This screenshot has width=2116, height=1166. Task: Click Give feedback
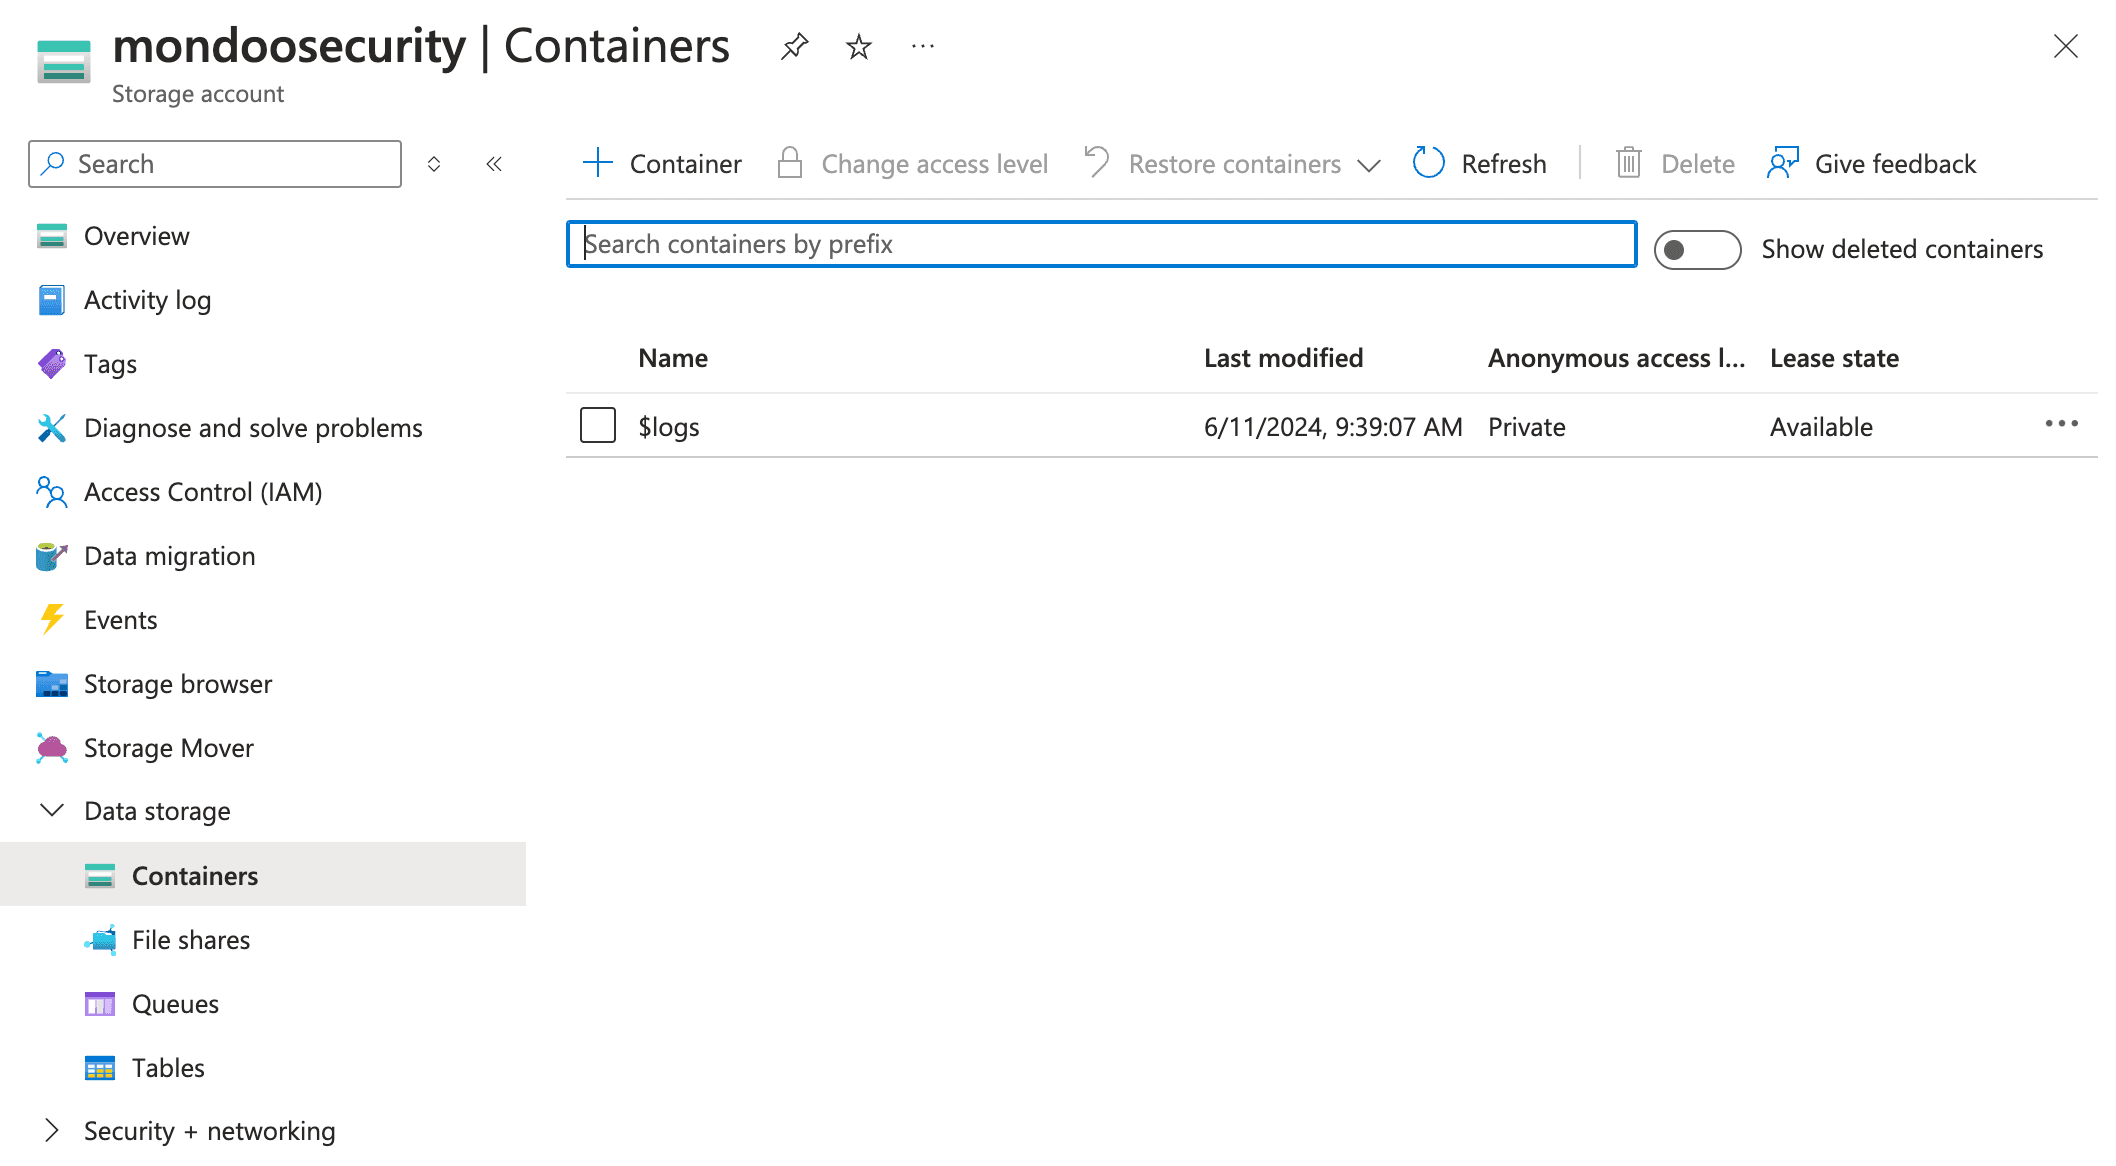coord(1894,163)
